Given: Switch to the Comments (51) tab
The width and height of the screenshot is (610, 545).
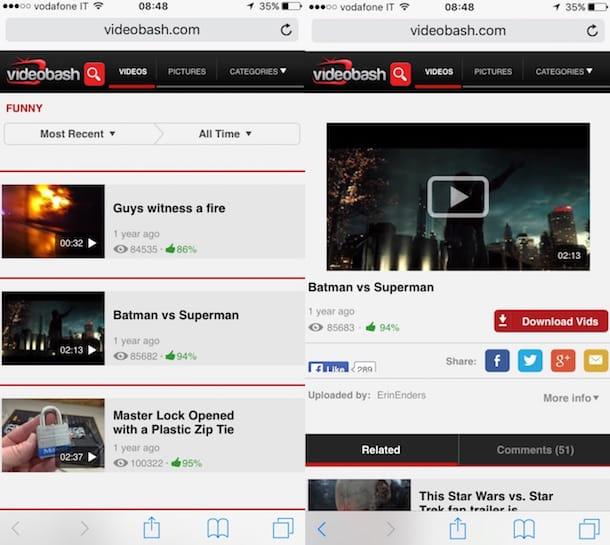Looking at the screenshot, I should [535, 450].
